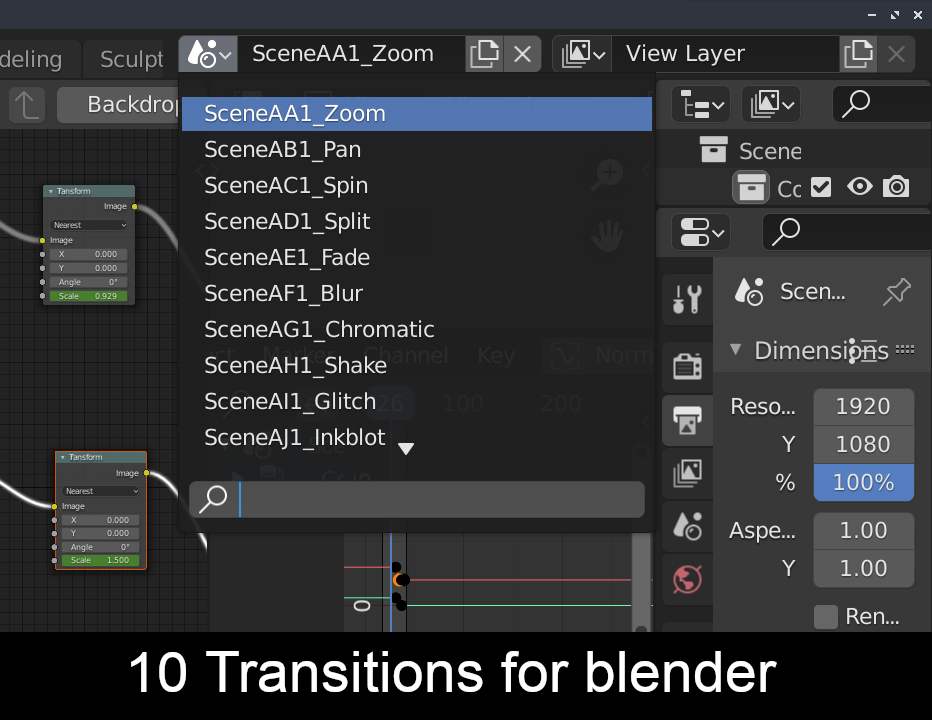Image resolution: width=932 pixels, height=720 pixels.
Task: Open the View Layer properties tab
Action: coord(688,474)
